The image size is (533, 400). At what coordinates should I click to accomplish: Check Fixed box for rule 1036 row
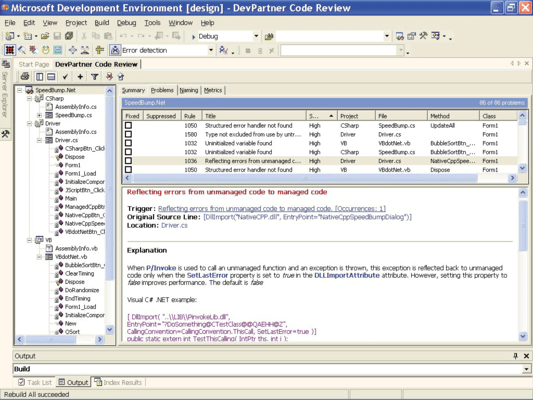coord(128,161)
